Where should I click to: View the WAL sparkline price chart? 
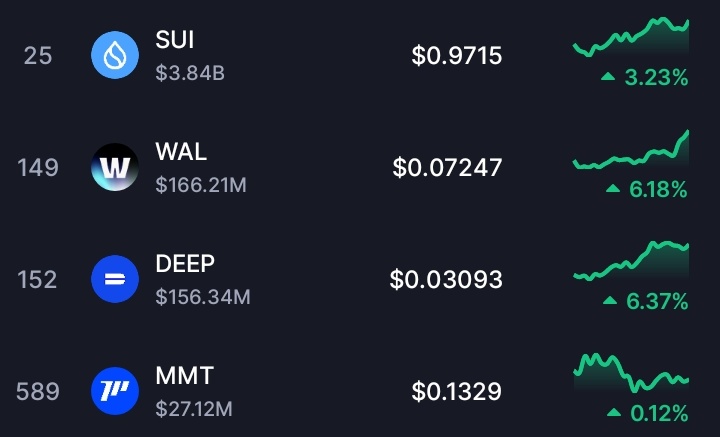(631, 152)
